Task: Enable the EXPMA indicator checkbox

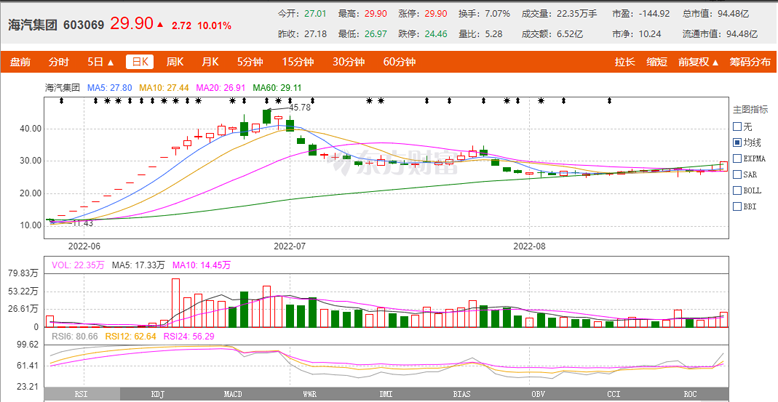Action: [738, 158]
